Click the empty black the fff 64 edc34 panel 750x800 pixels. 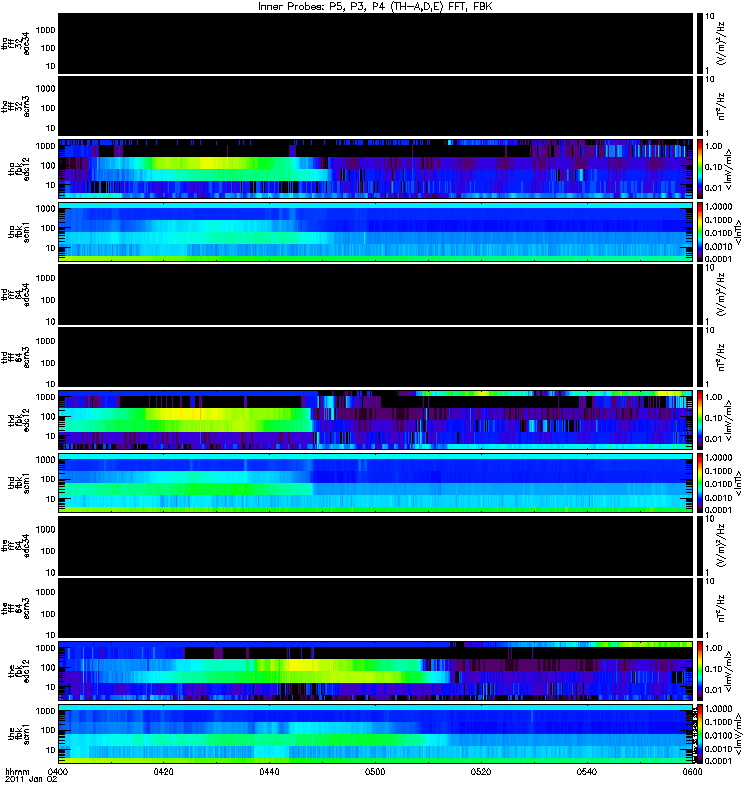click(x=375, y=546)
